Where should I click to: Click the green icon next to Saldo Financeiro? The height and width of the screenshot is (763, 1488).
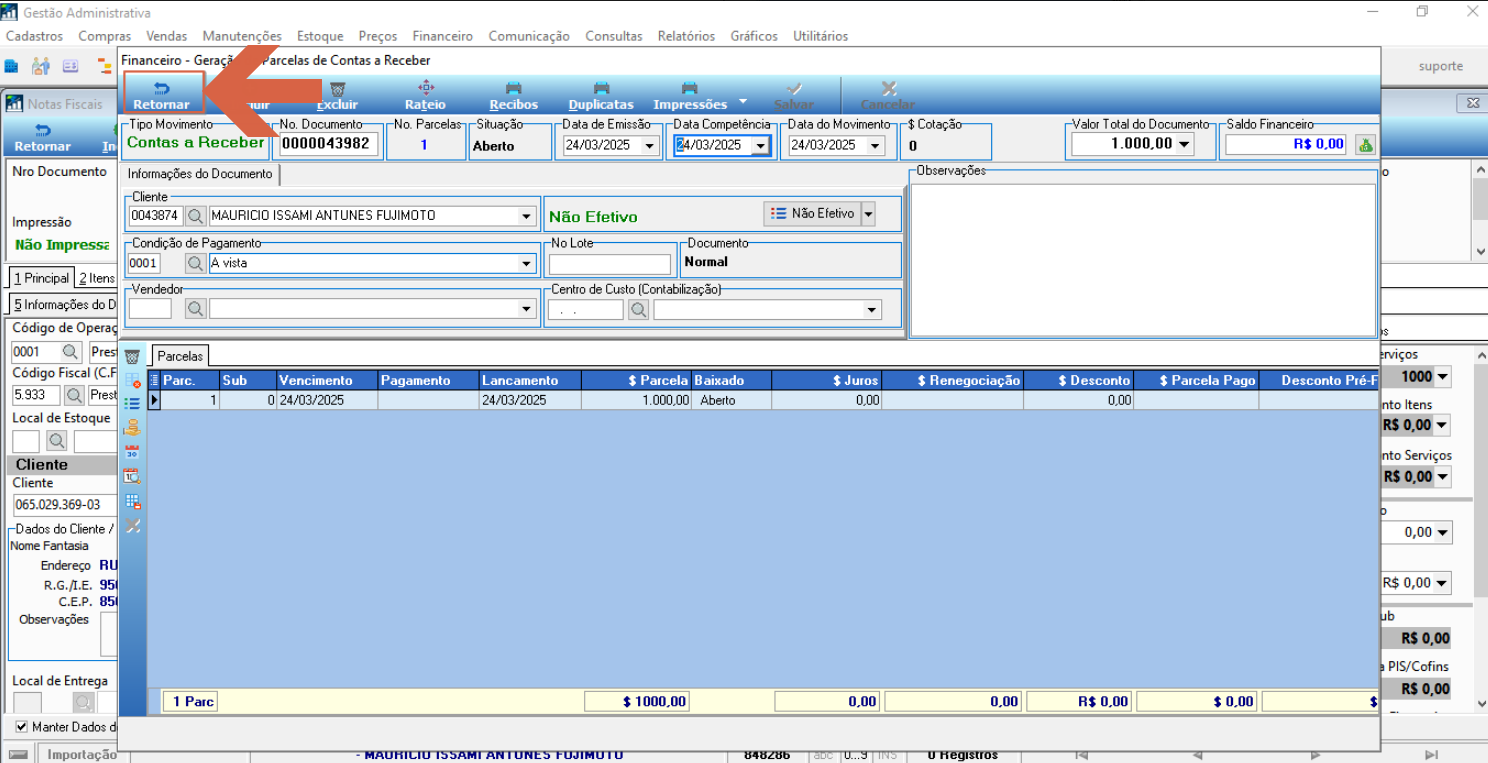(1365, 144)
